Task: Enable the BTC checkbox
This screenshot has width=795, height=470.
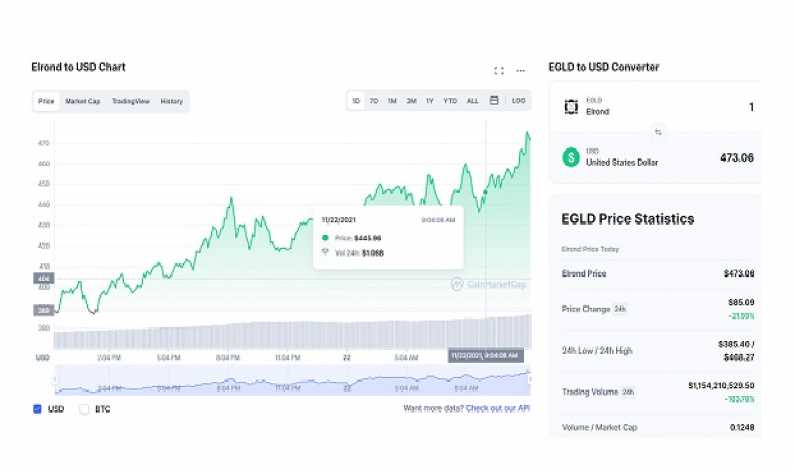Action: (84, 409)
